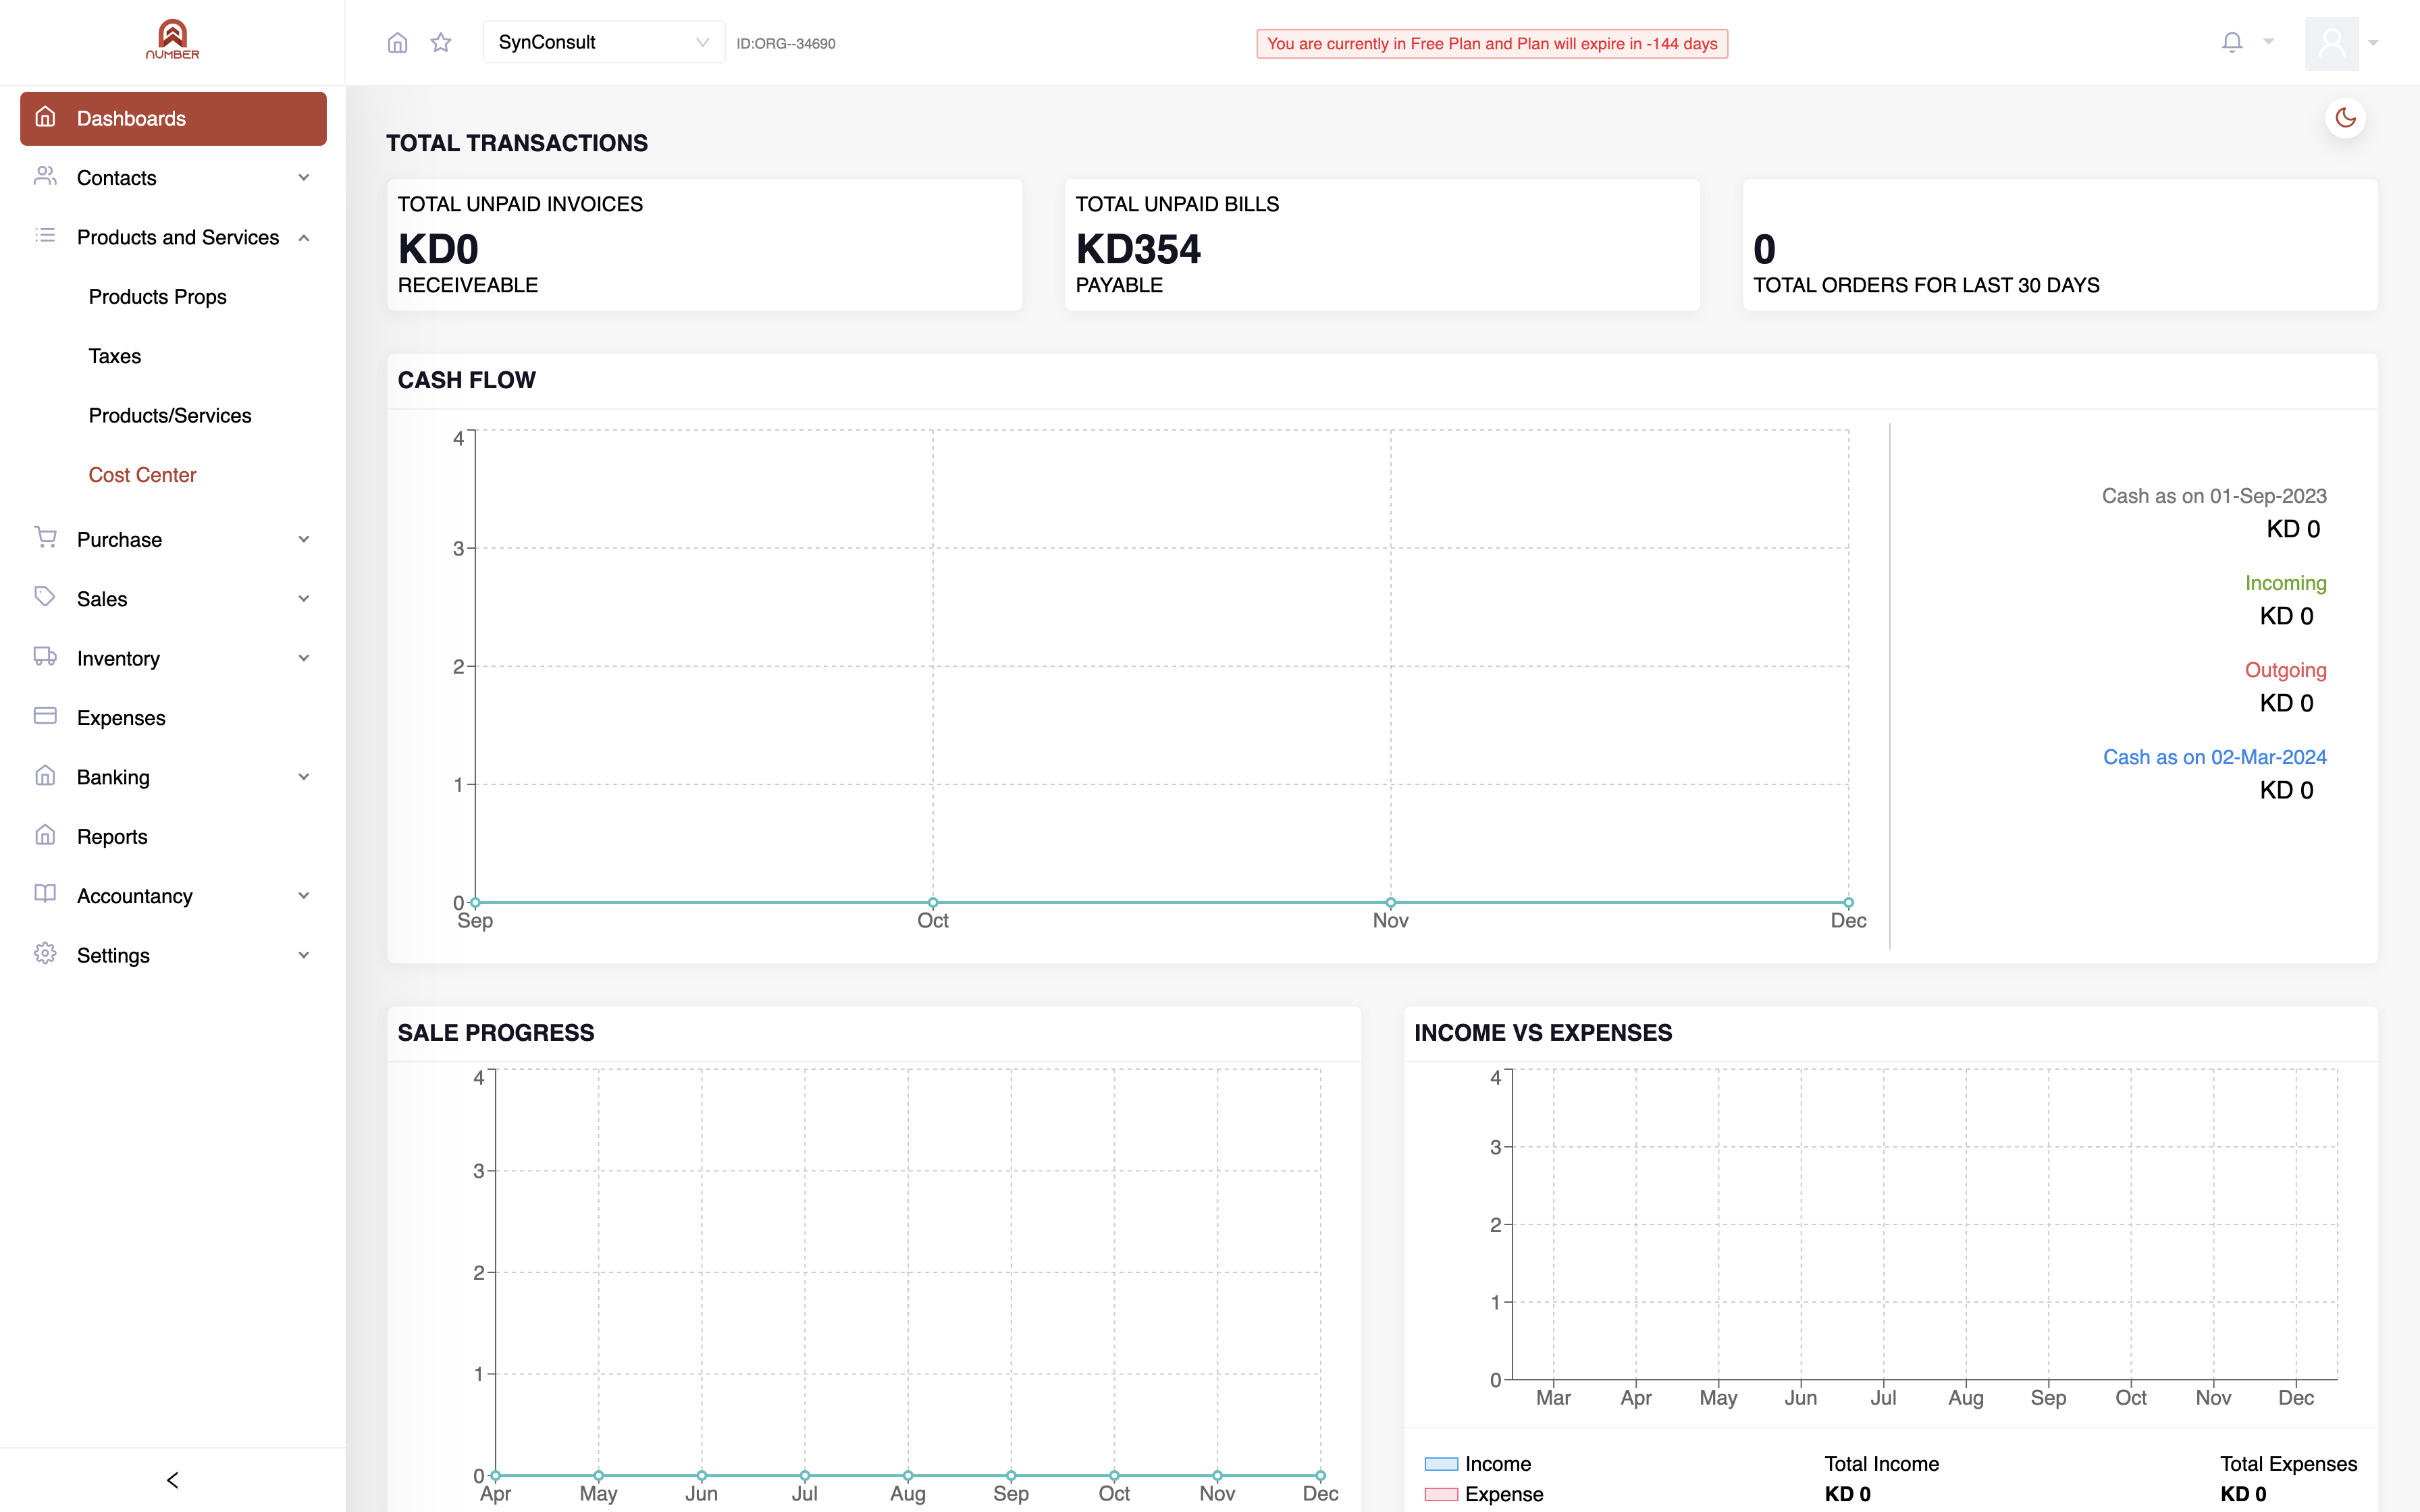Click the Total Unpaid Invoices card
This screenshot has height=1512, width=2420.
[x=704, y=245]
